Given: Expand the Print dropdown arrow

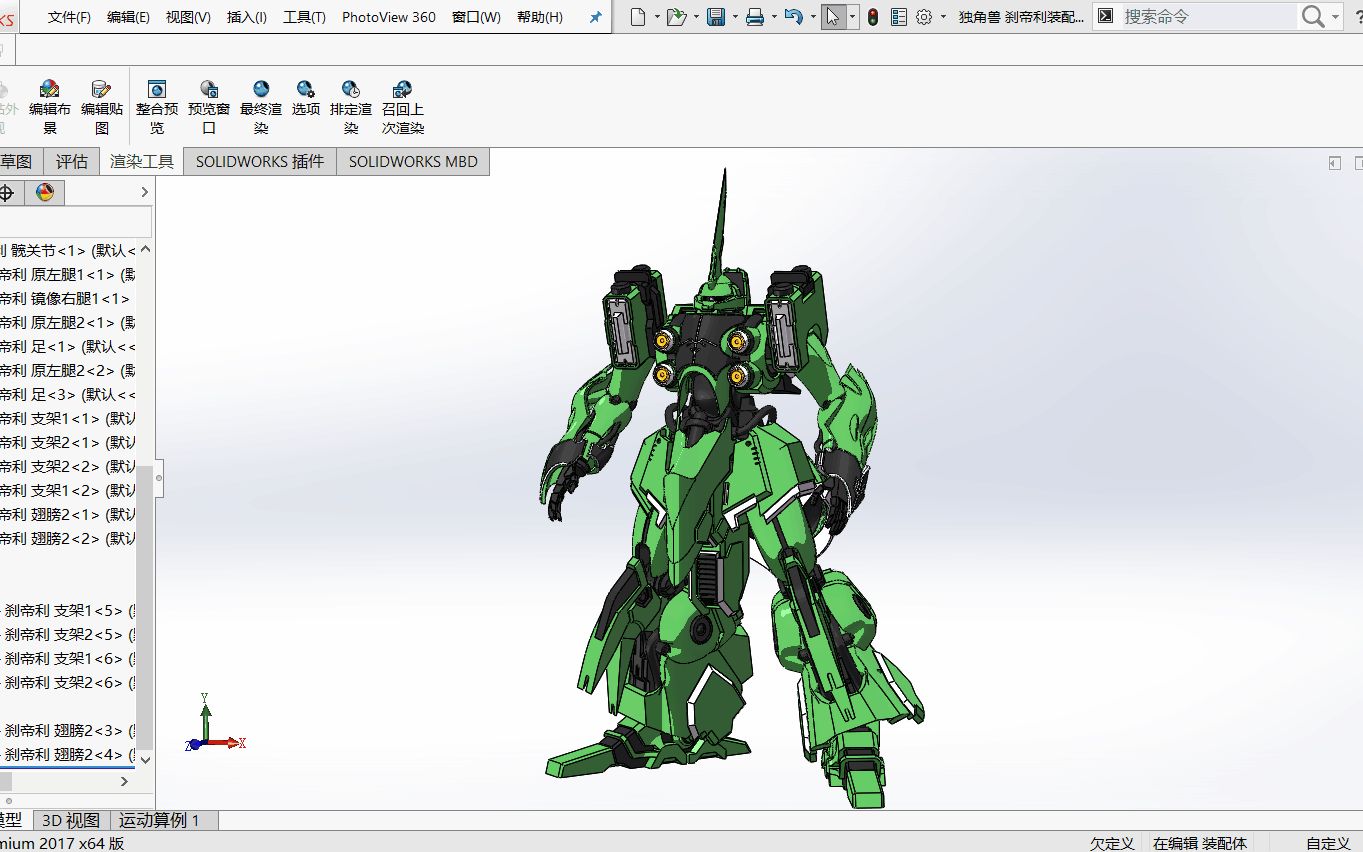Looking at the screenshot, I should 774,17.
